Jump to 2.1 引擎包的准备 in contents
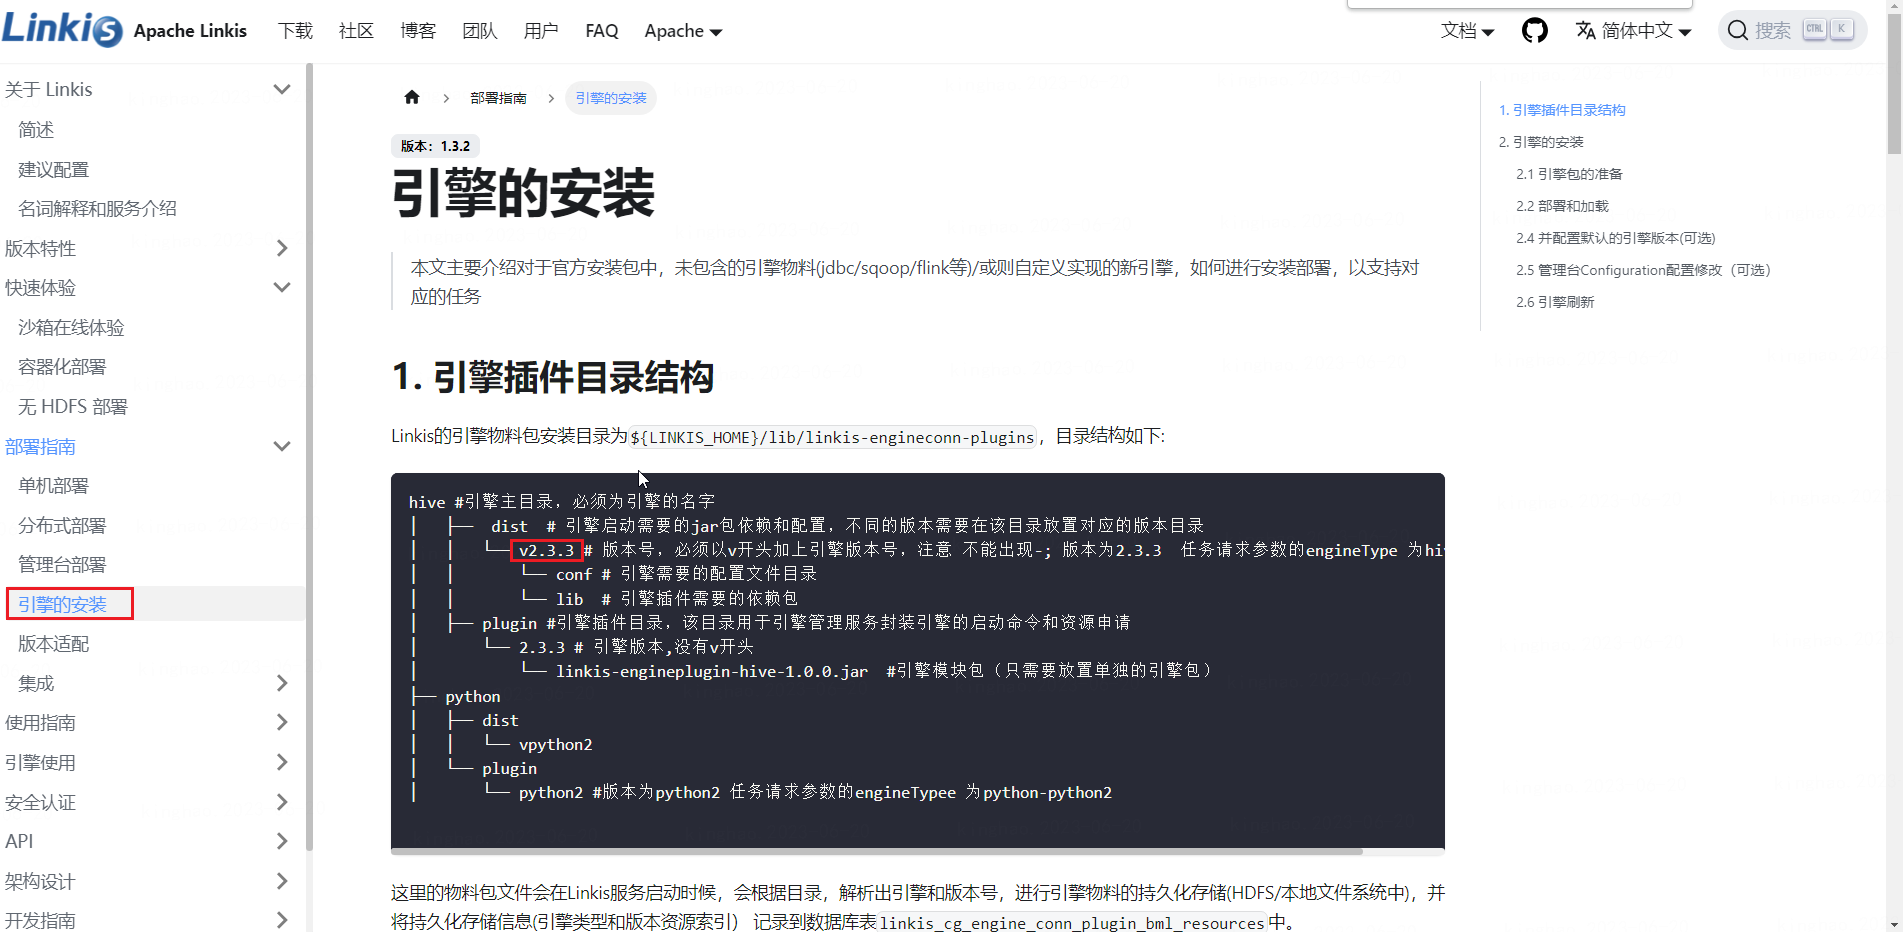This screenshot has height=932, width=1903. 1569,174
